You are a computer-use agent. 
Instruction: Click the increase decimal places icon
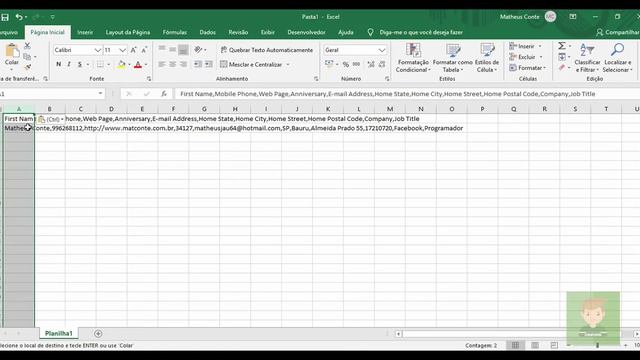click(x=371, y=64)
